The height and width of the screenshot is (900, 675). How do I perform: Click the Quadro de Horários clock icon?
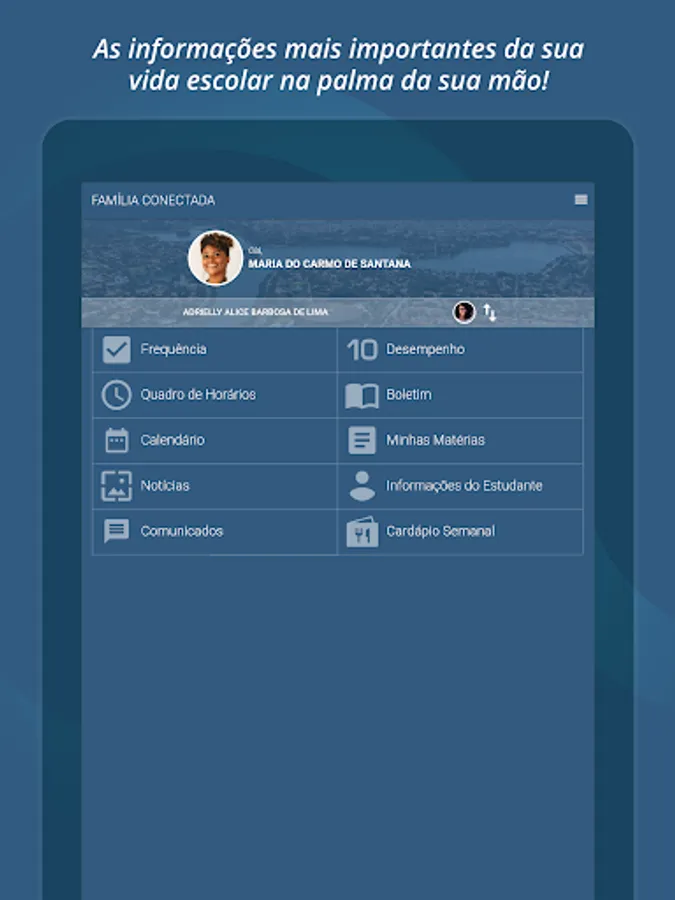click(x=117, y=395)
